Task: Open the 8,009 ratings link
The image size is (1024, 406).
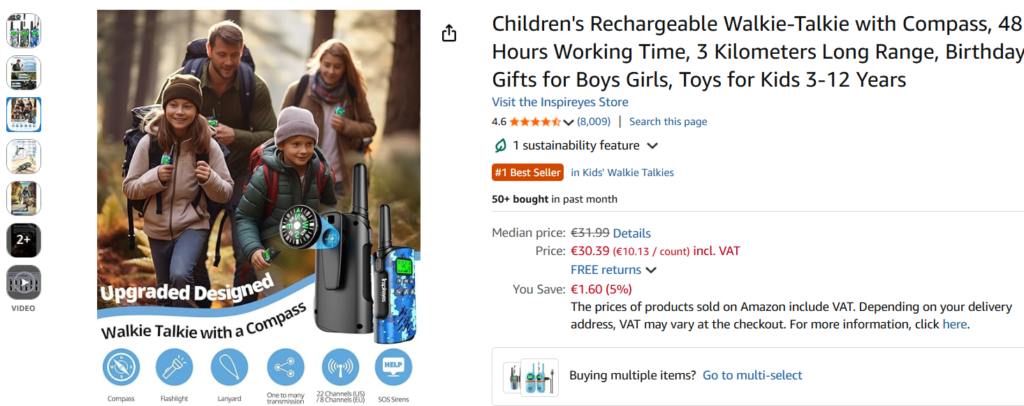Action: click(x=593, y=122)
